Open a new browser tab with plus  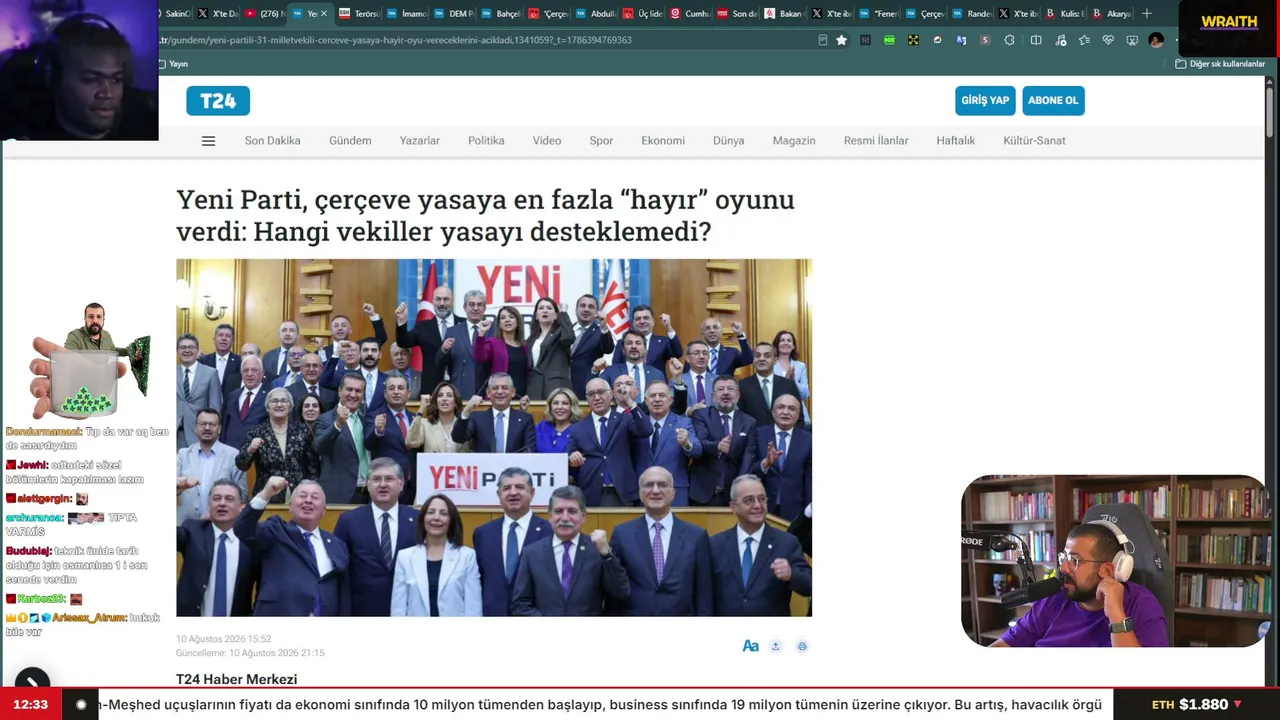pos(1147,14)
